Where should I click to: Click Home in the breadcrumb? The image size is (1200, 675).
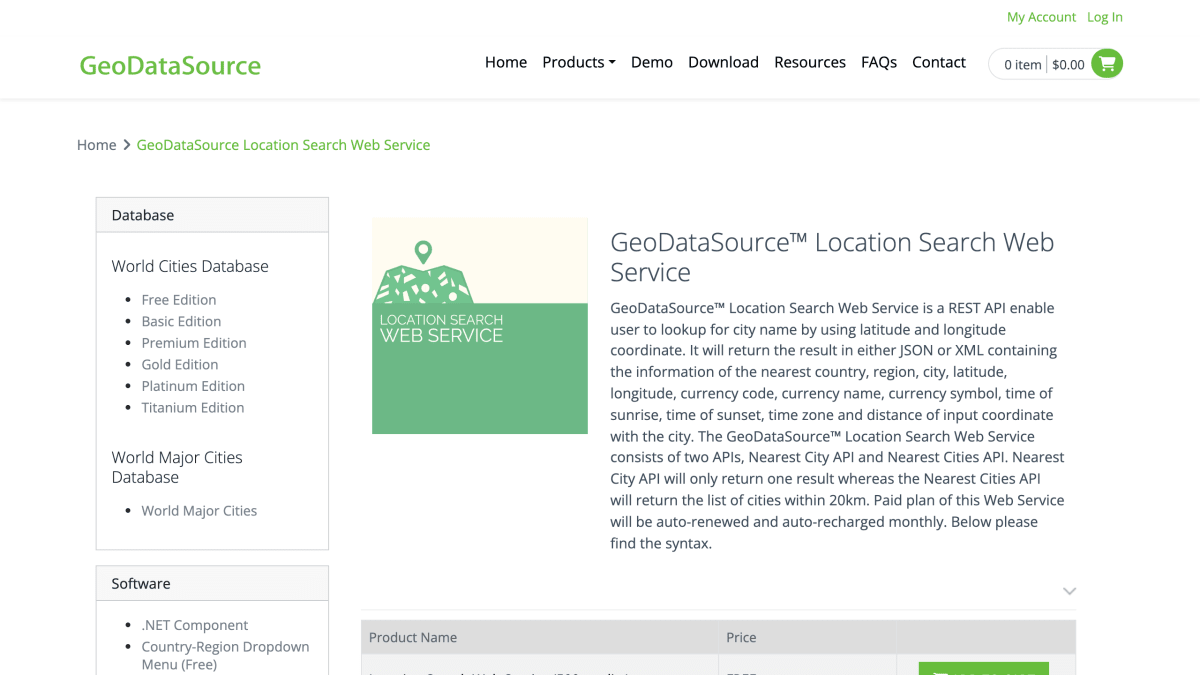click(97, 145)
